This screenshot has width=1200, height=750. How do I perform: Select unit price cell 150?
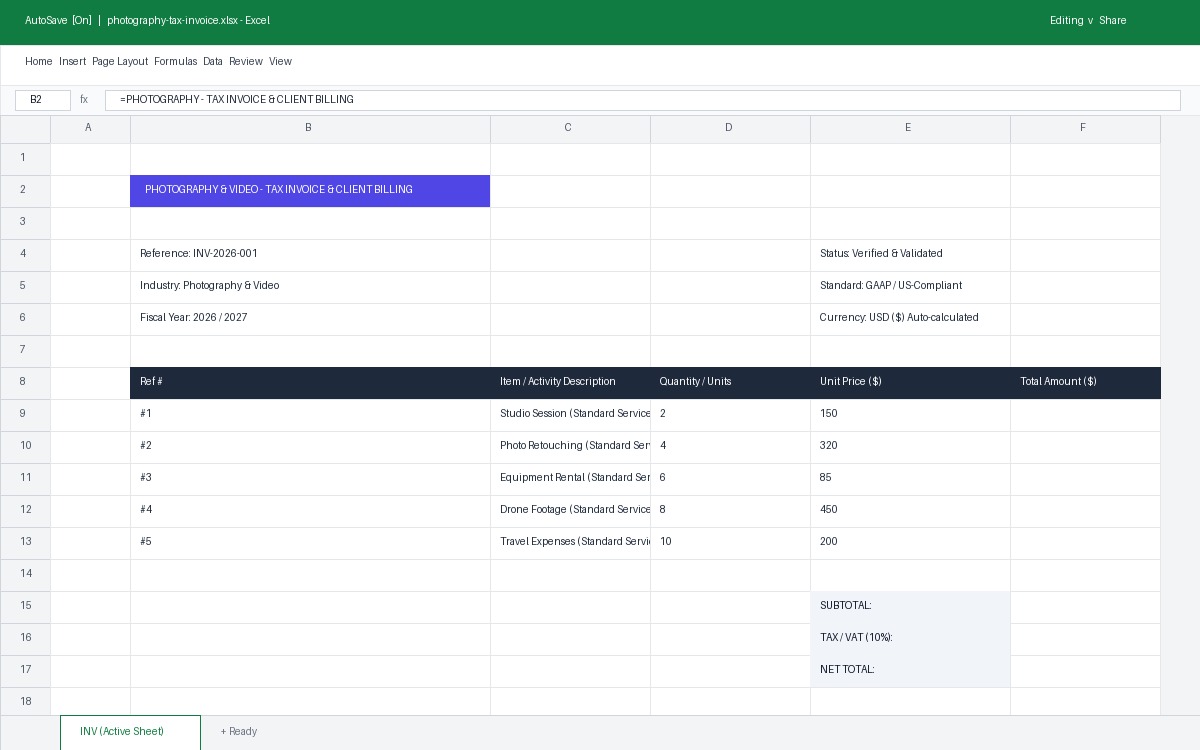(x=910, y=415)
